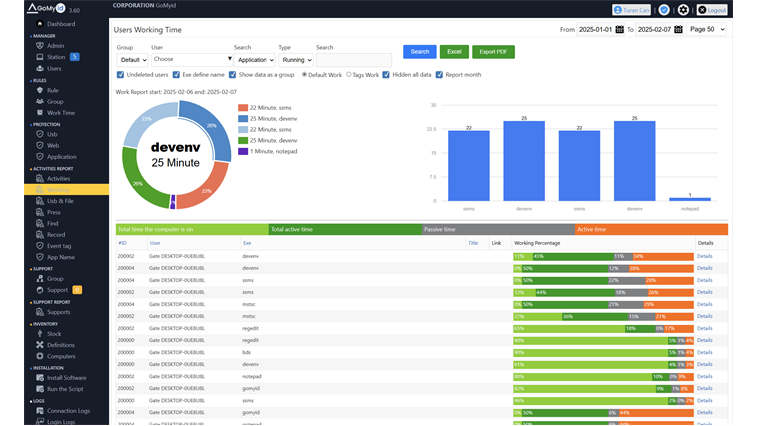Open the Dashboard from the sidebar
The height and width of the screenshot is (426, 758).
[60, 23]
